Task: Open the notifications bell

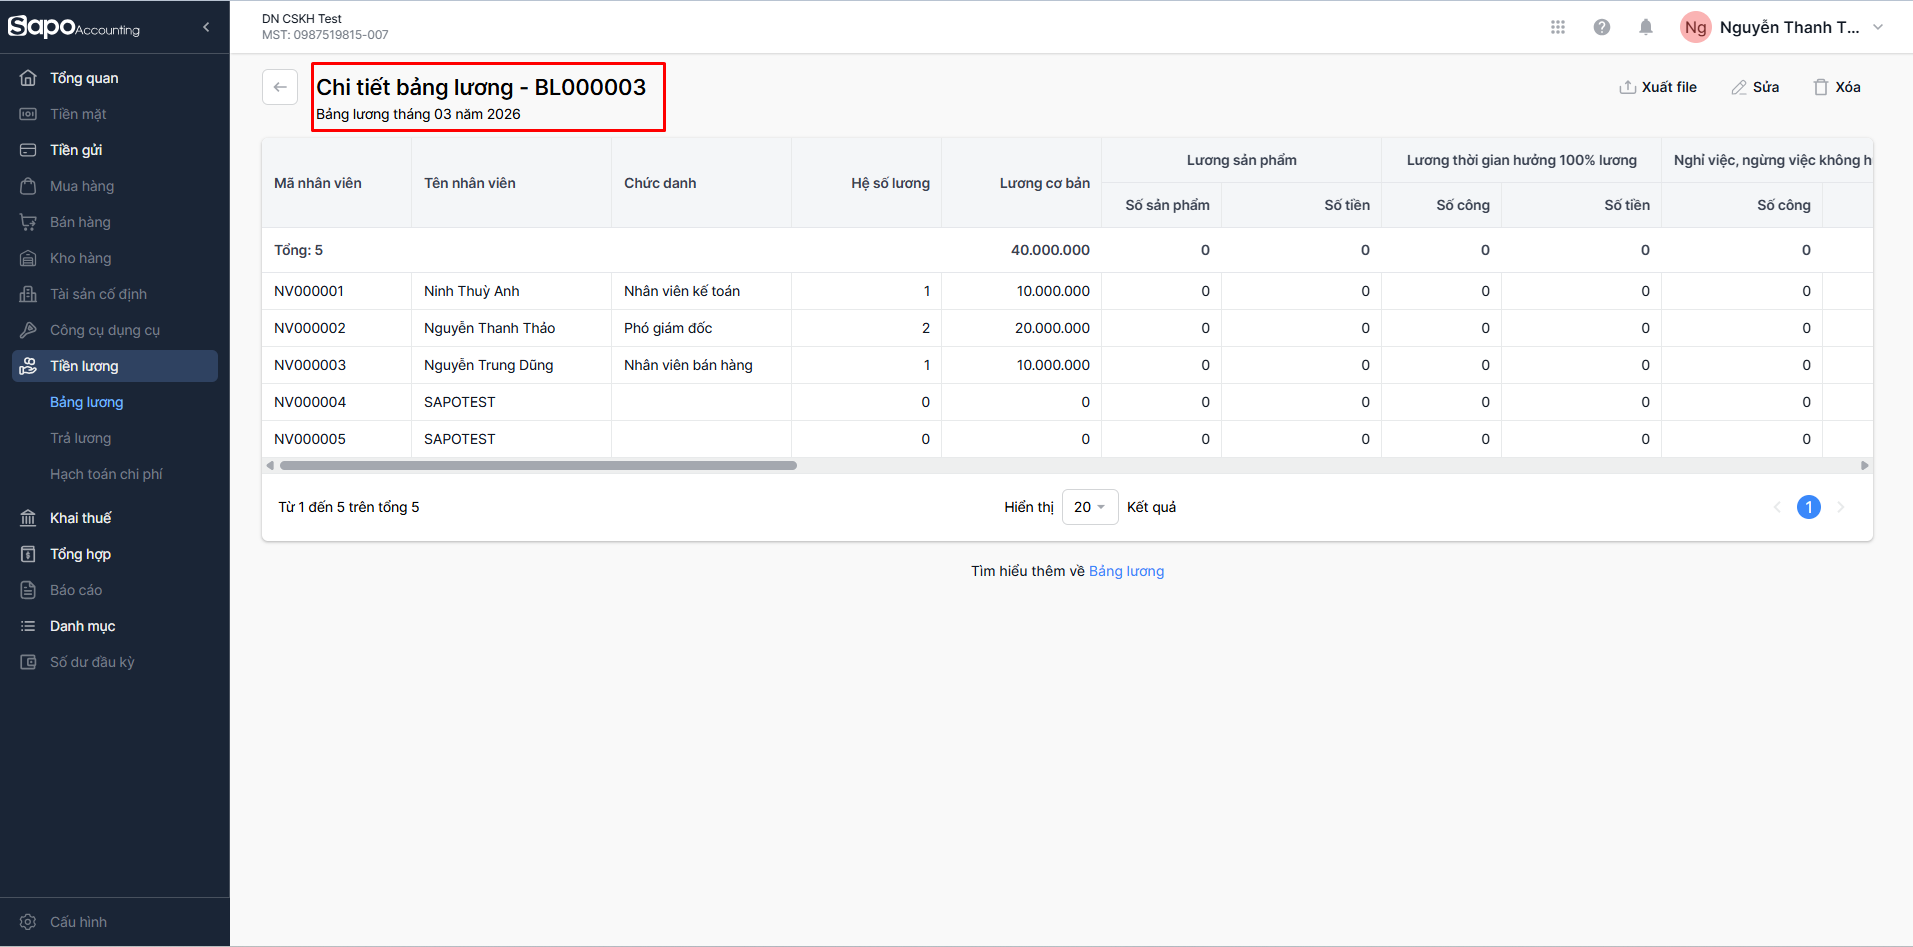Action: pyautogui.click(x=1645, y=27)
